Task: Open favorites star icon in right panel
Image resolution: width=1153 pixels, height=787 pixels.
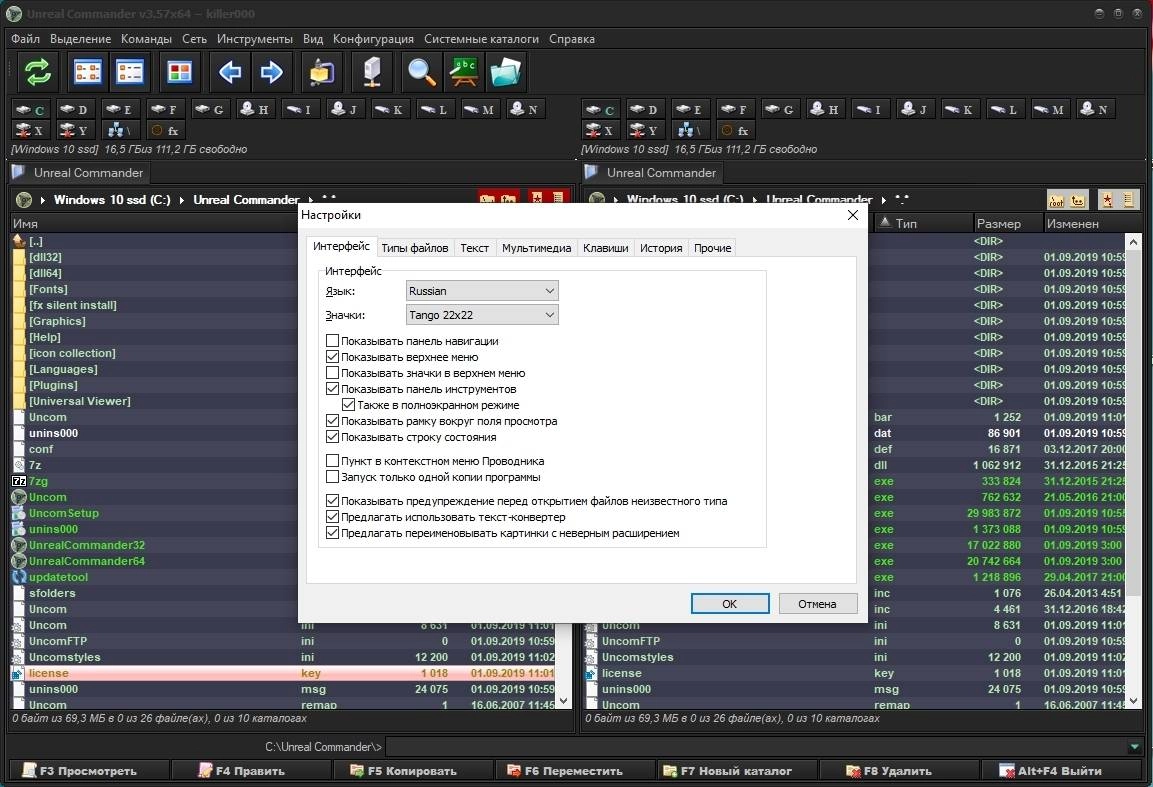Action: (1107, 200)
